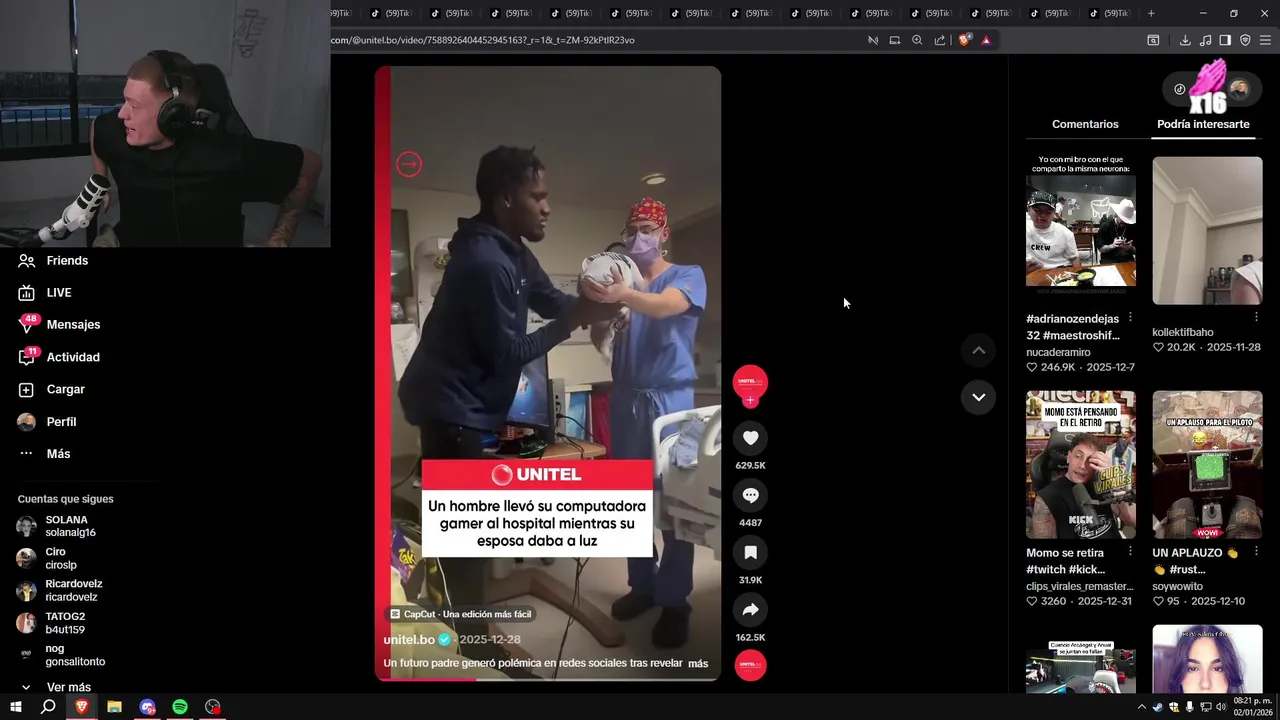Open clips_virales_remaster user profile
Viewport: 1280px width, 720px height.
(1079, 586)
